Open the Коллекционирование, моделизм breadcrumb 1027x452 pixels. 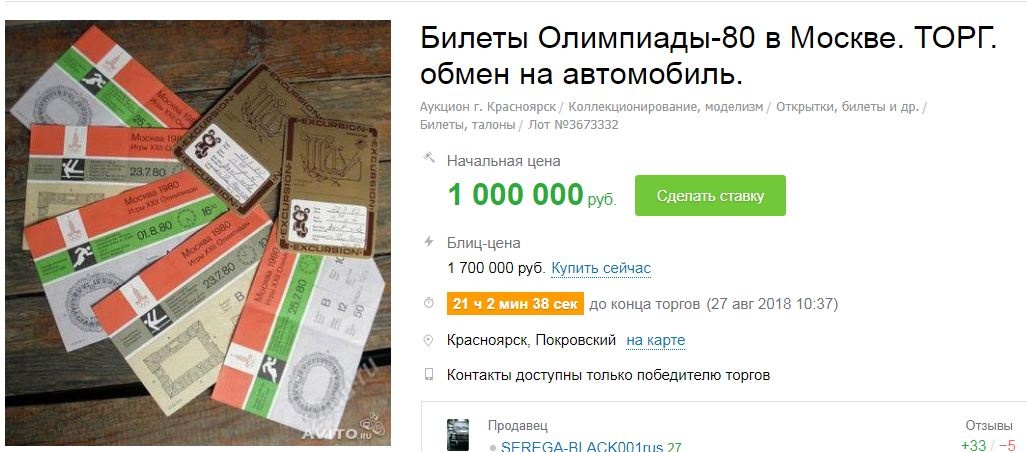tap(665, 106)
